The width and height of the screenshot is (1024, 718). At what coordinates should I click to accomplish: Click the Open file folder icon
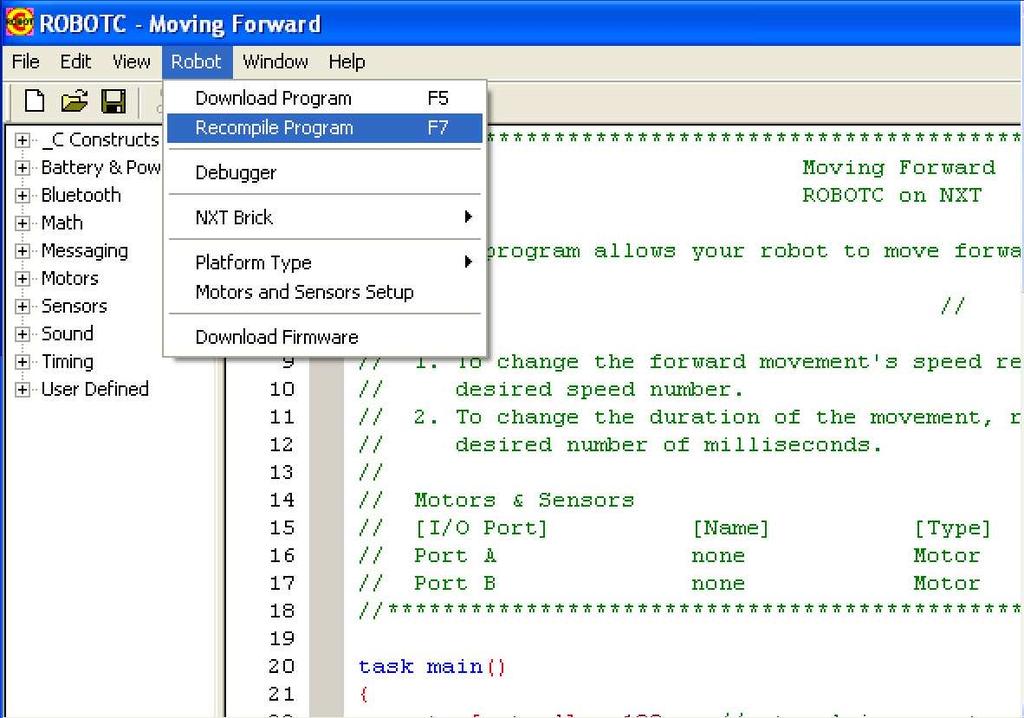(74, 102)
